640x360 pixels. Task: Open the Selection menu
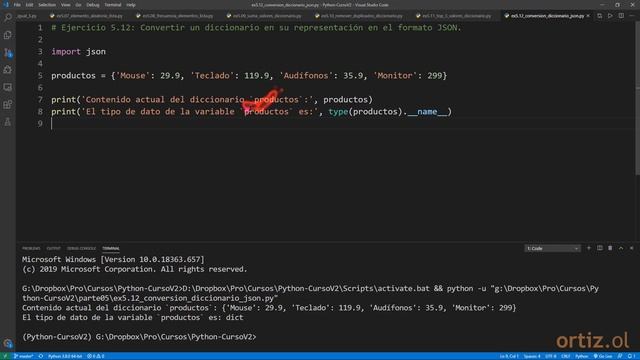point(47,5)
